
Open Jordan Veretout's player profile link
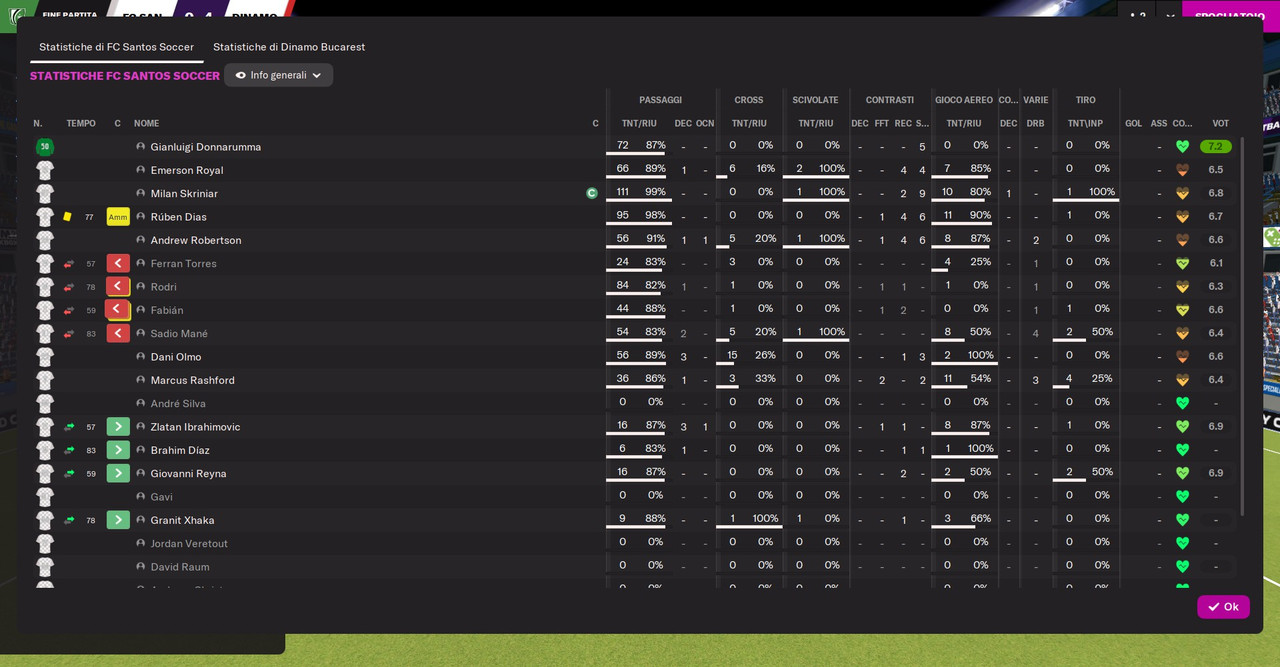(189, 544)
